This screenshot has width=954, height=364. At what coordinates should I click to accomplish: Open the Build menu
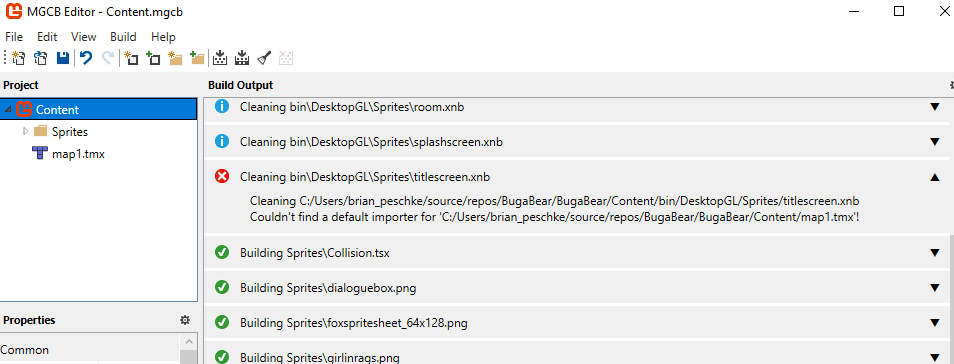coord(124,37)
